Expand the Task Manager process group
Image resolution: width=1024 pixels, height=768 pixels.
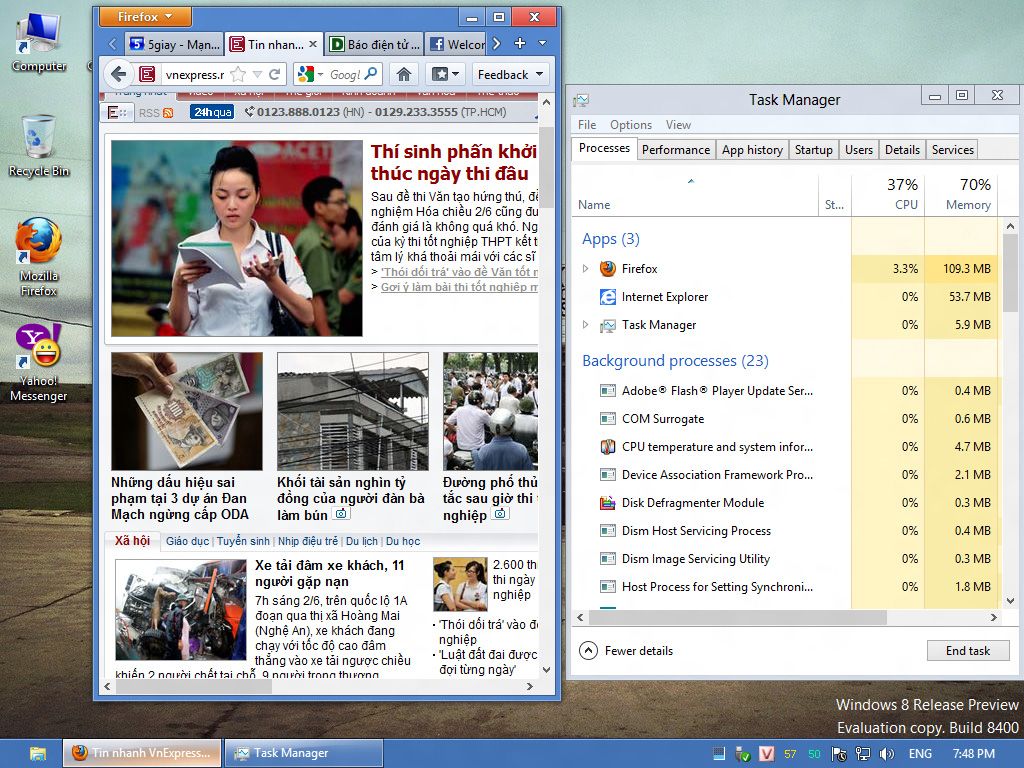tap(585, 325)
